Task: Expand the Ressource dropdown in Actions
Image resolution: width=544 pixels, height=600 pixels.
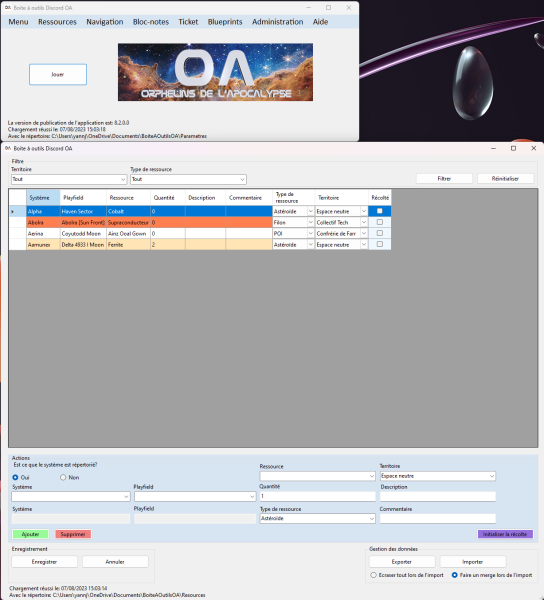Action: pos(371,476)
